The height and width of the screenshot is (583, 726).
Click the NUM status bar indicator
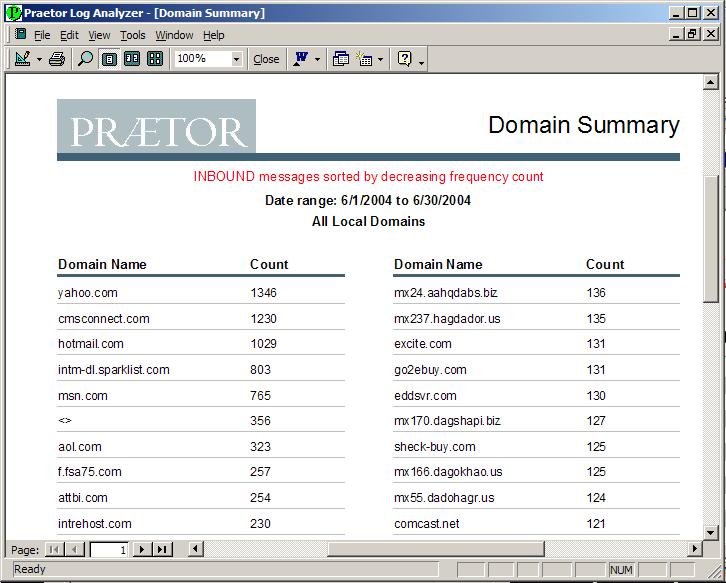pos(621,570)
